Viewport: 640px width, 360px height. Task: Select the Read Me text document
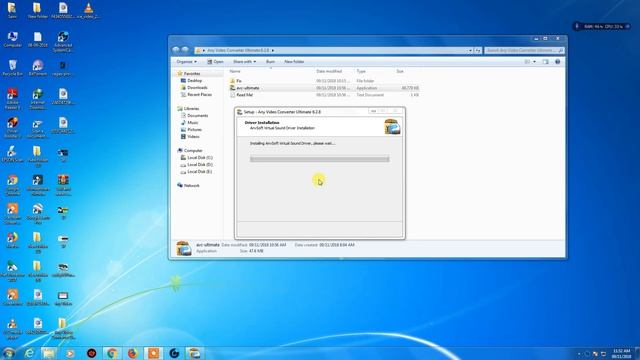(x=244, y=95)
